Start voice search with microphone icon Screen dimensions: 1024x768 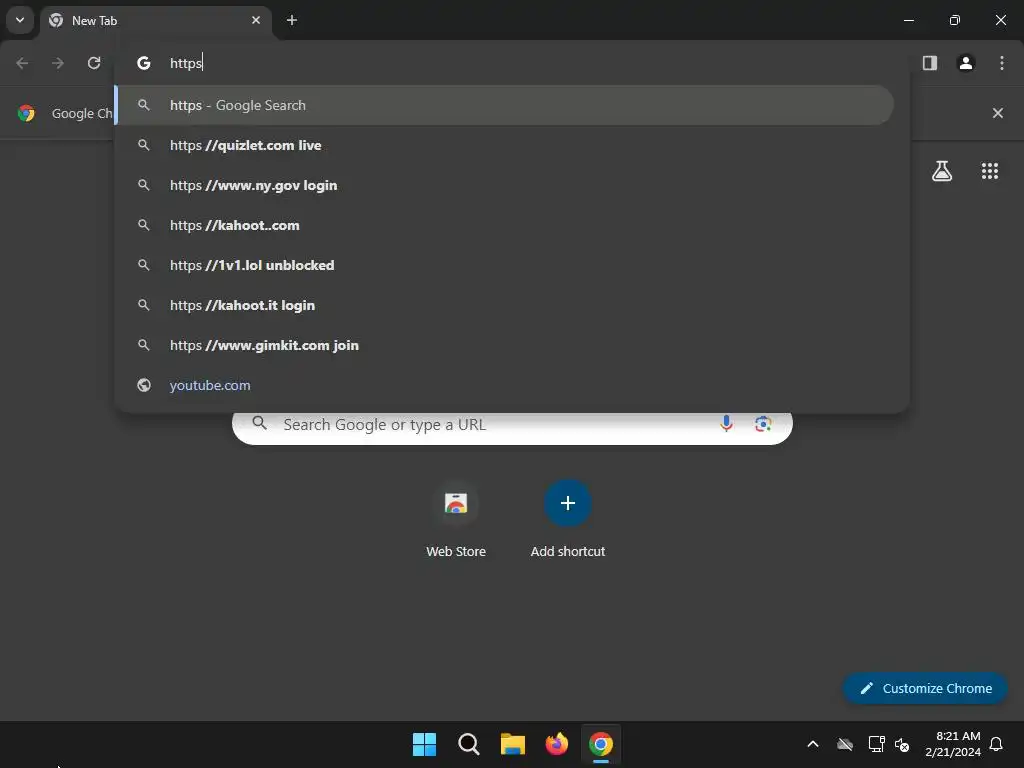coord(726,424)
